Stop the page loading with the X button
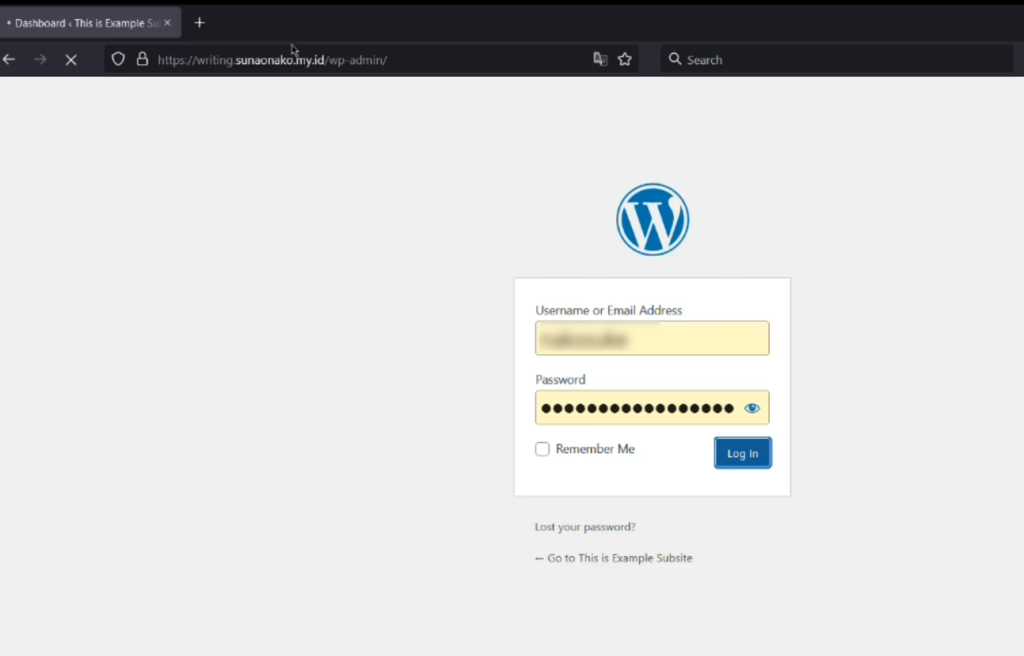The image size is (1024, 656). (x=71, y=60)
